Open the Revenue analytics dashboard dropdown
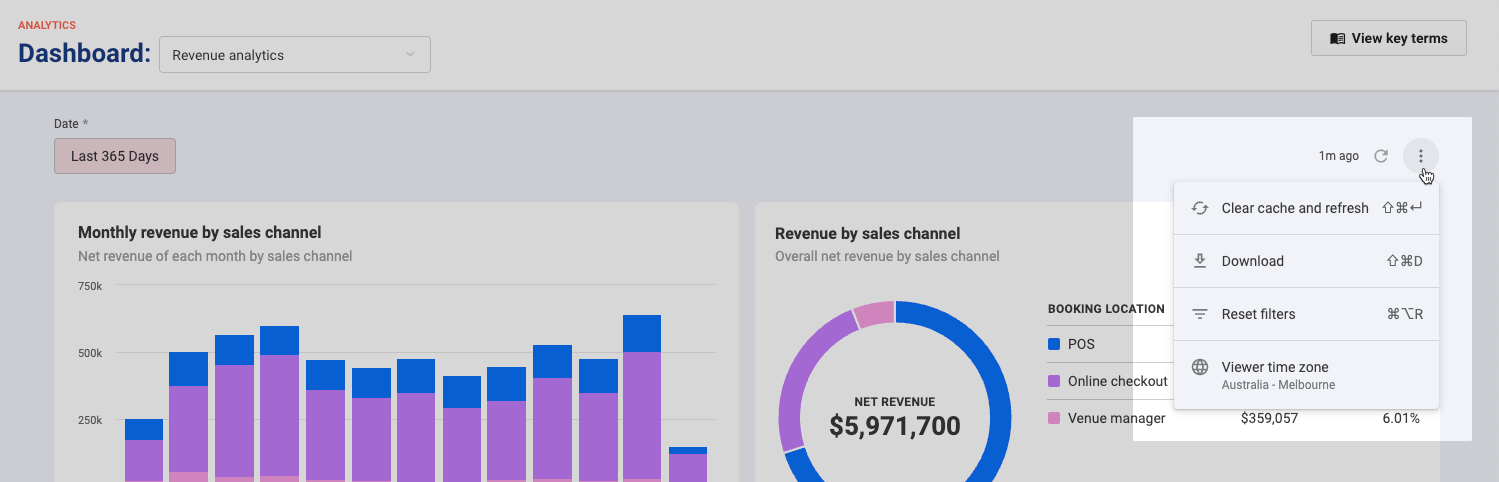The height and width of the screenshot is (482, 1499). pyautogui.click(x=295, y=55)
